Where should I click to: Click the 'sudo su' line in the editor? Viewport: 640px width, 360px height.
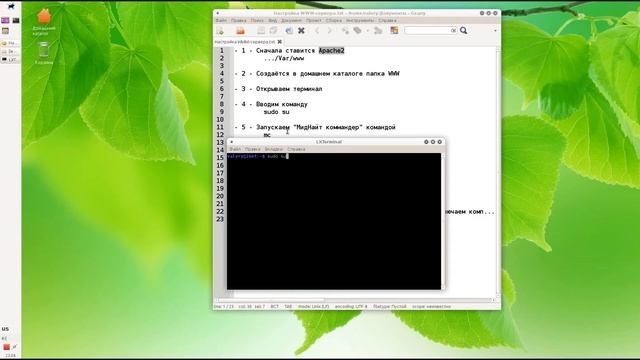pos(276,112)
